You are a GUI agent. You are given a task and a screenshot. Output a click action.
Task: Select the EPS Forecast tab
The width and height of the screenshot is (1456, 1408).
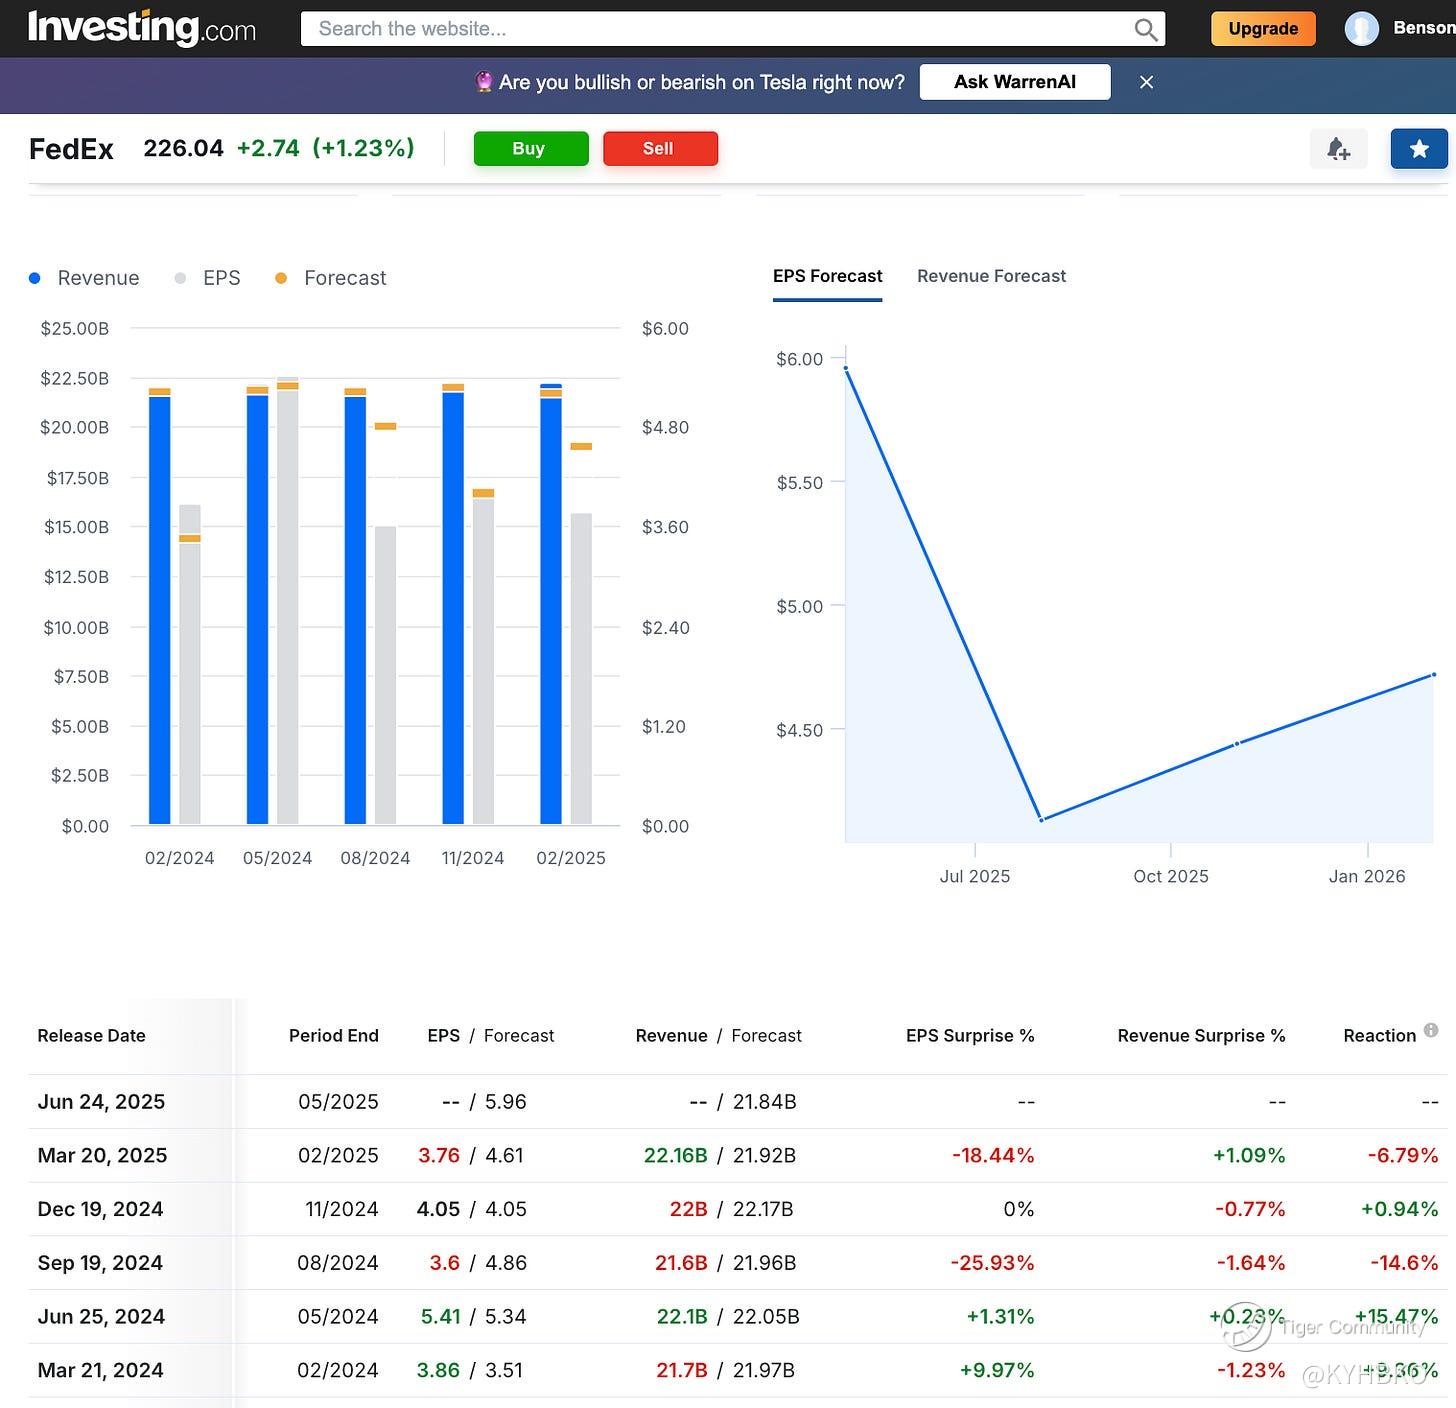click(827, 276)
